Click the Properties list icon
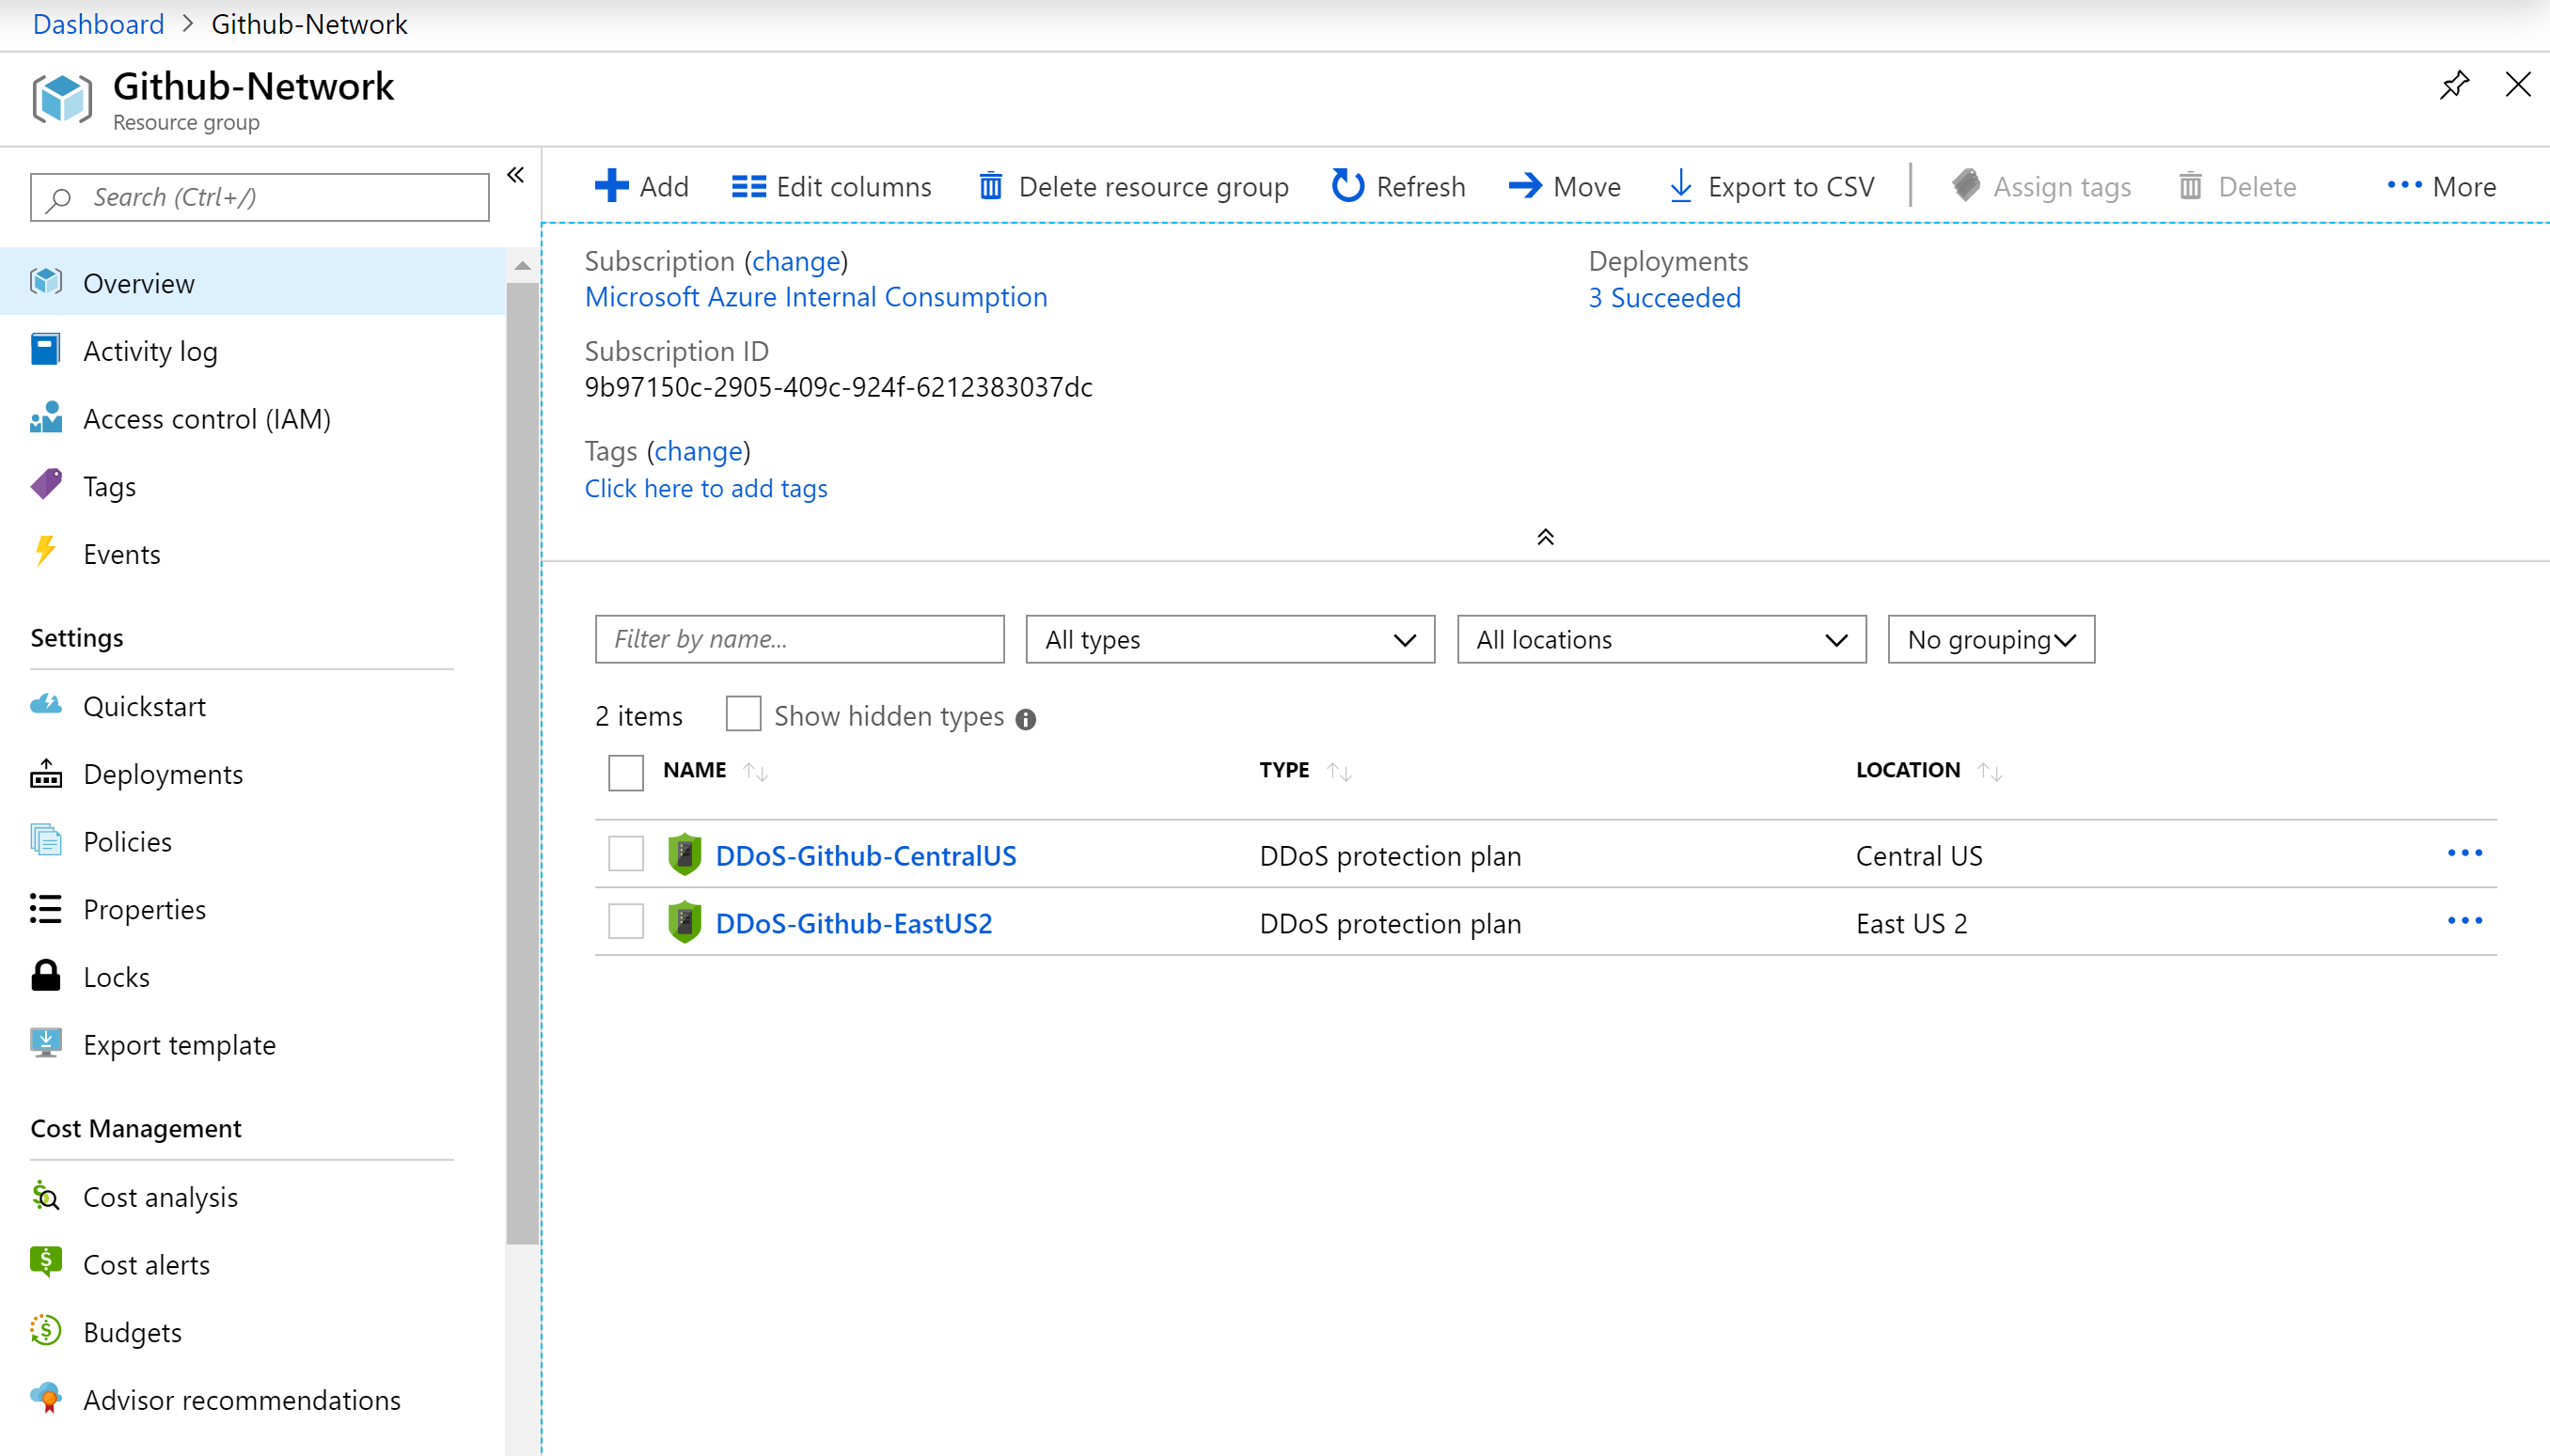Screen dimensions: 2550x1456 [46, 909]
